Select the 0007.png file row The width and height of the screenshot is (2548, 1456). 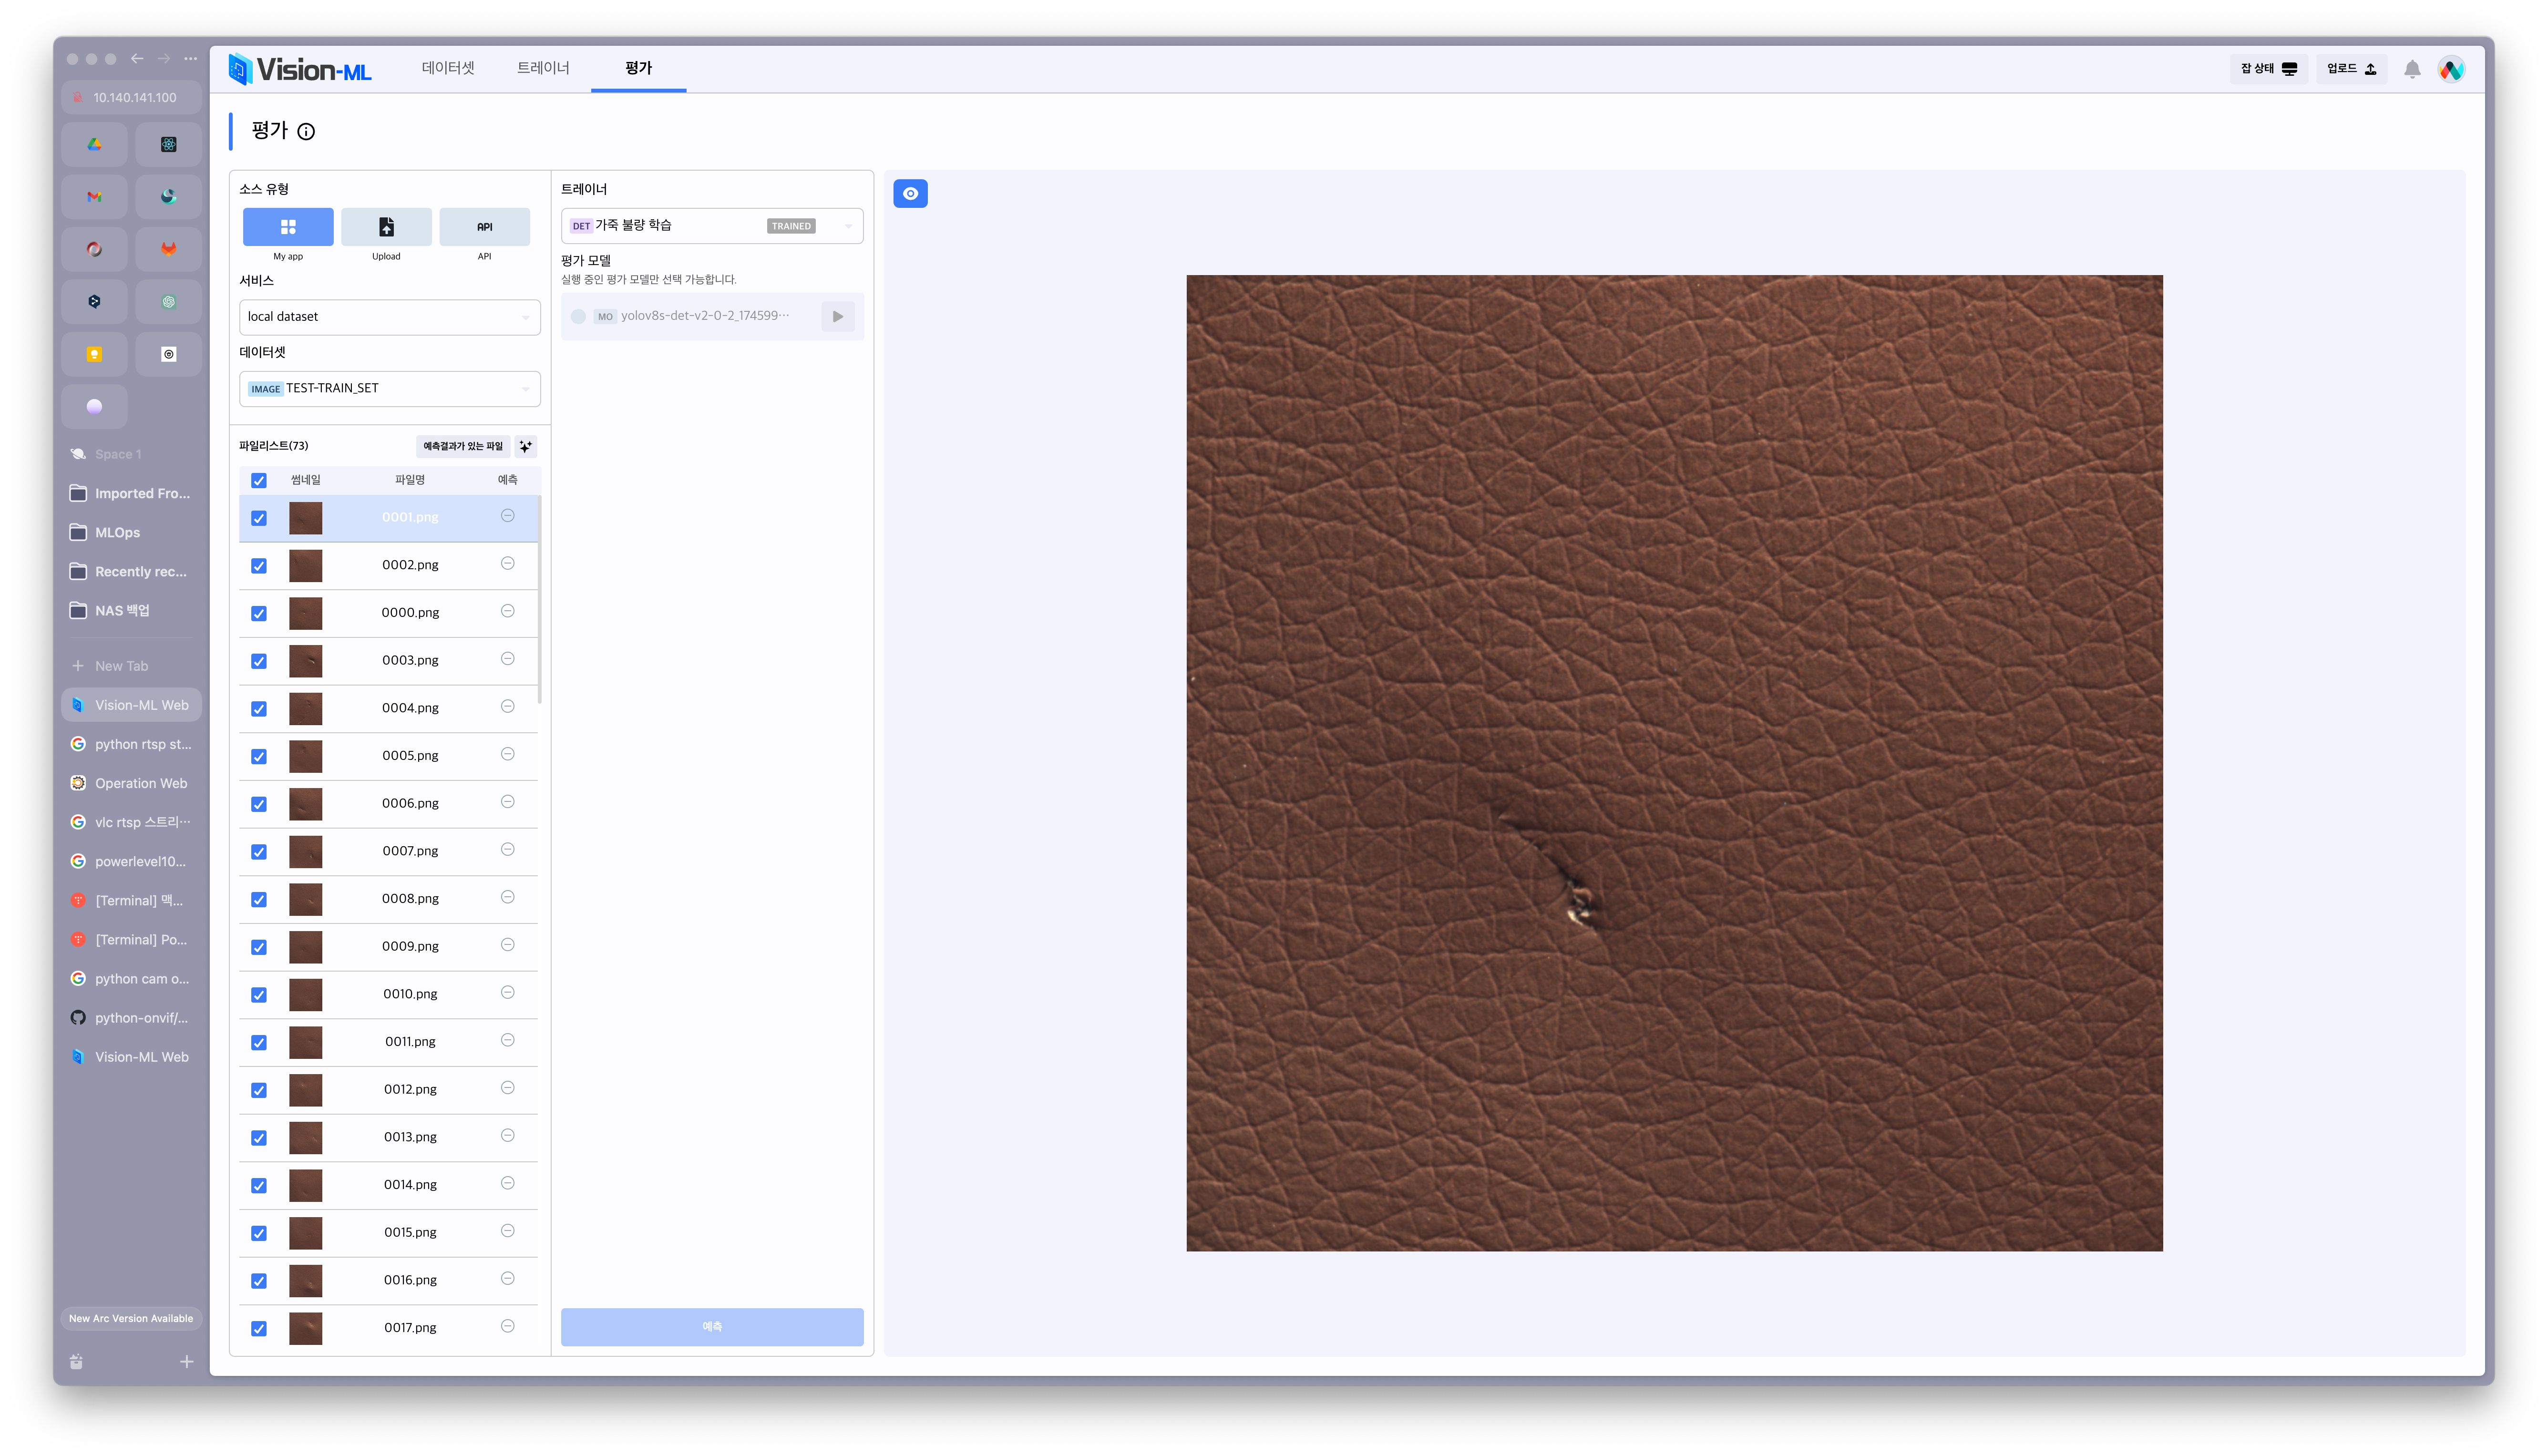(x=388, y=851)
